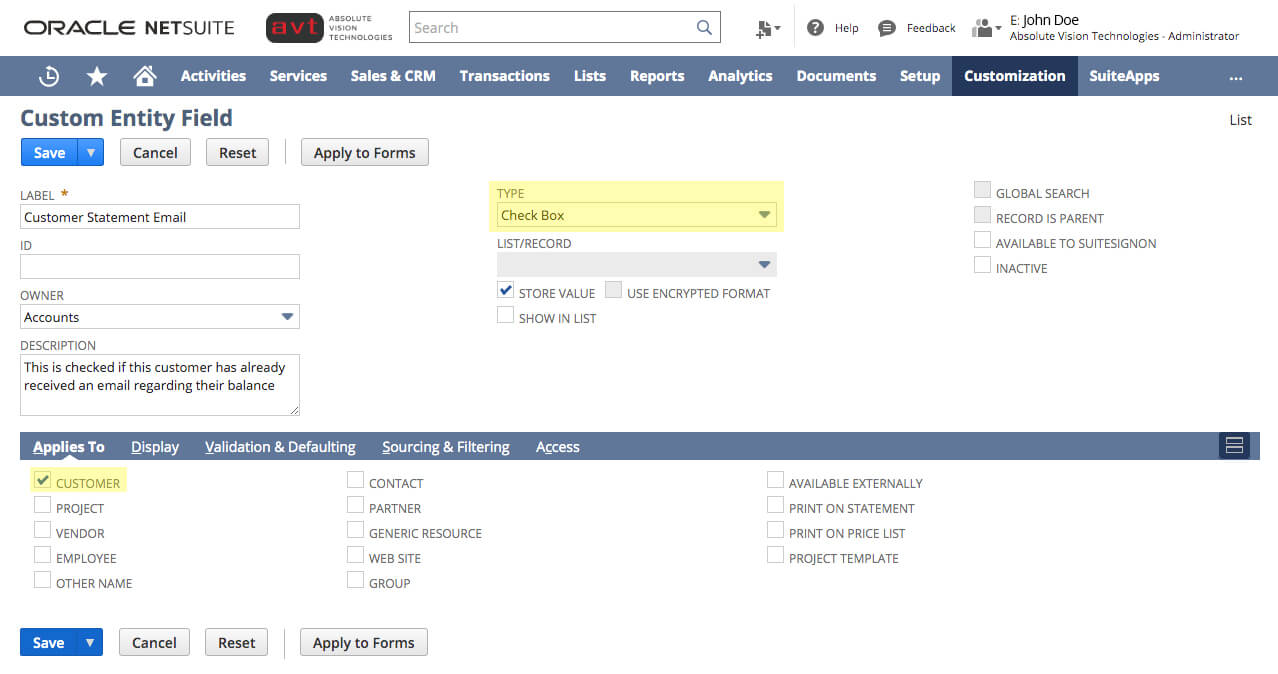The height and width of the screenshot is (674, 1278).
Task: Open the Recent Records clock icon
Action: click(48, 75)
